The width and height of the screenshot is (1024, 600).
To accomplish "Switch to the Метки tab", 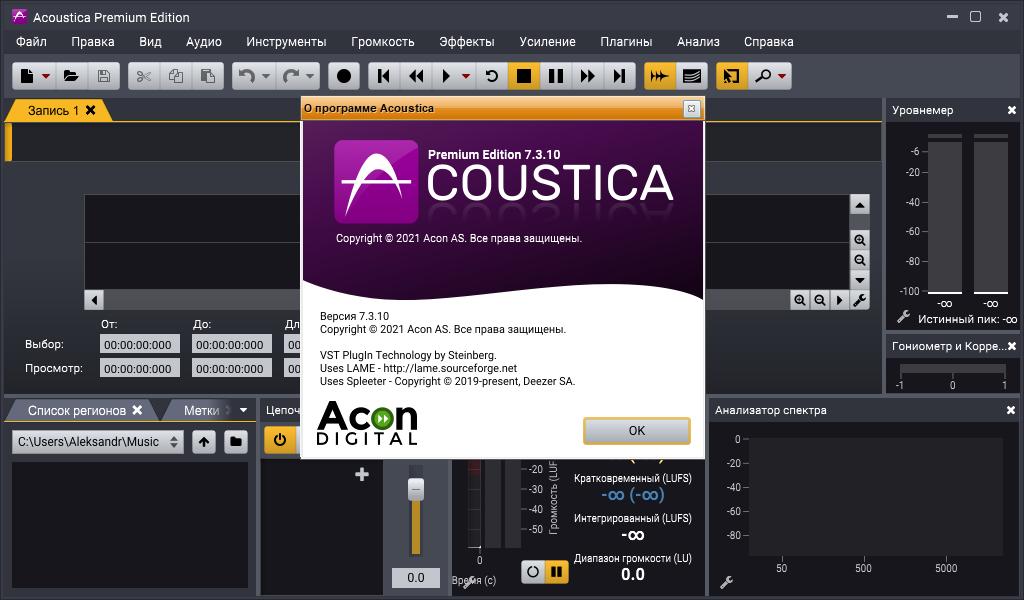I will pos(201,410).
